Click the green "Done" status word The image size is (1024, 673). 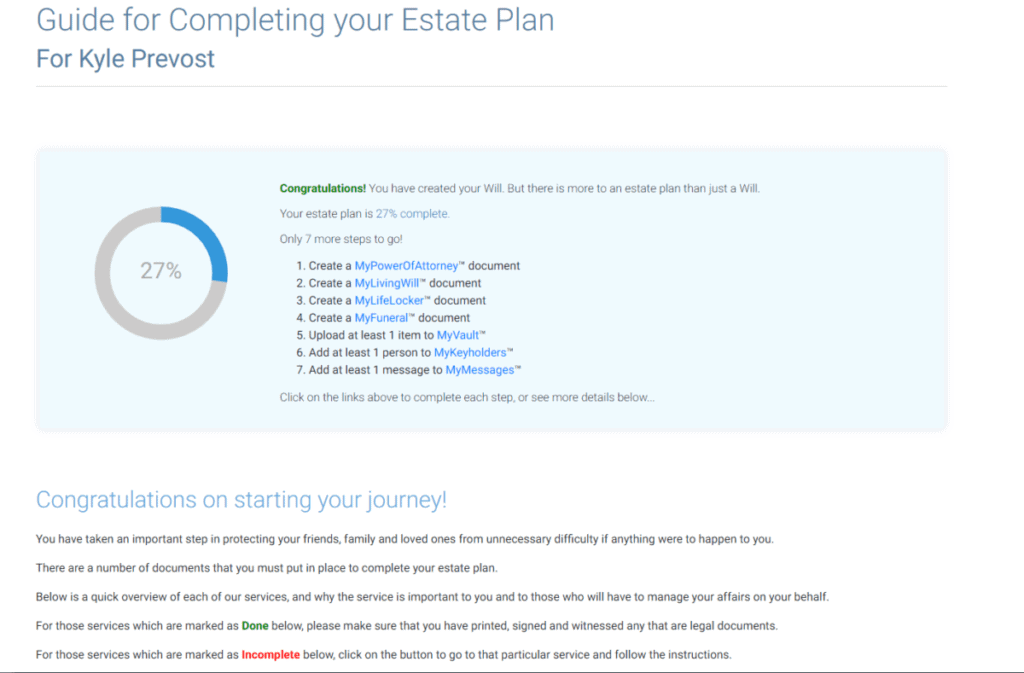(x=255, y=626)
